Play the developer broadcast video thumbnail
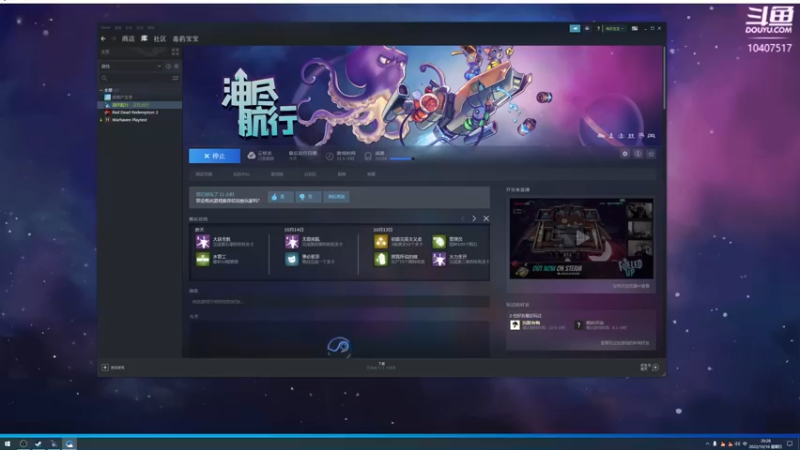 [x=581, y=238]
